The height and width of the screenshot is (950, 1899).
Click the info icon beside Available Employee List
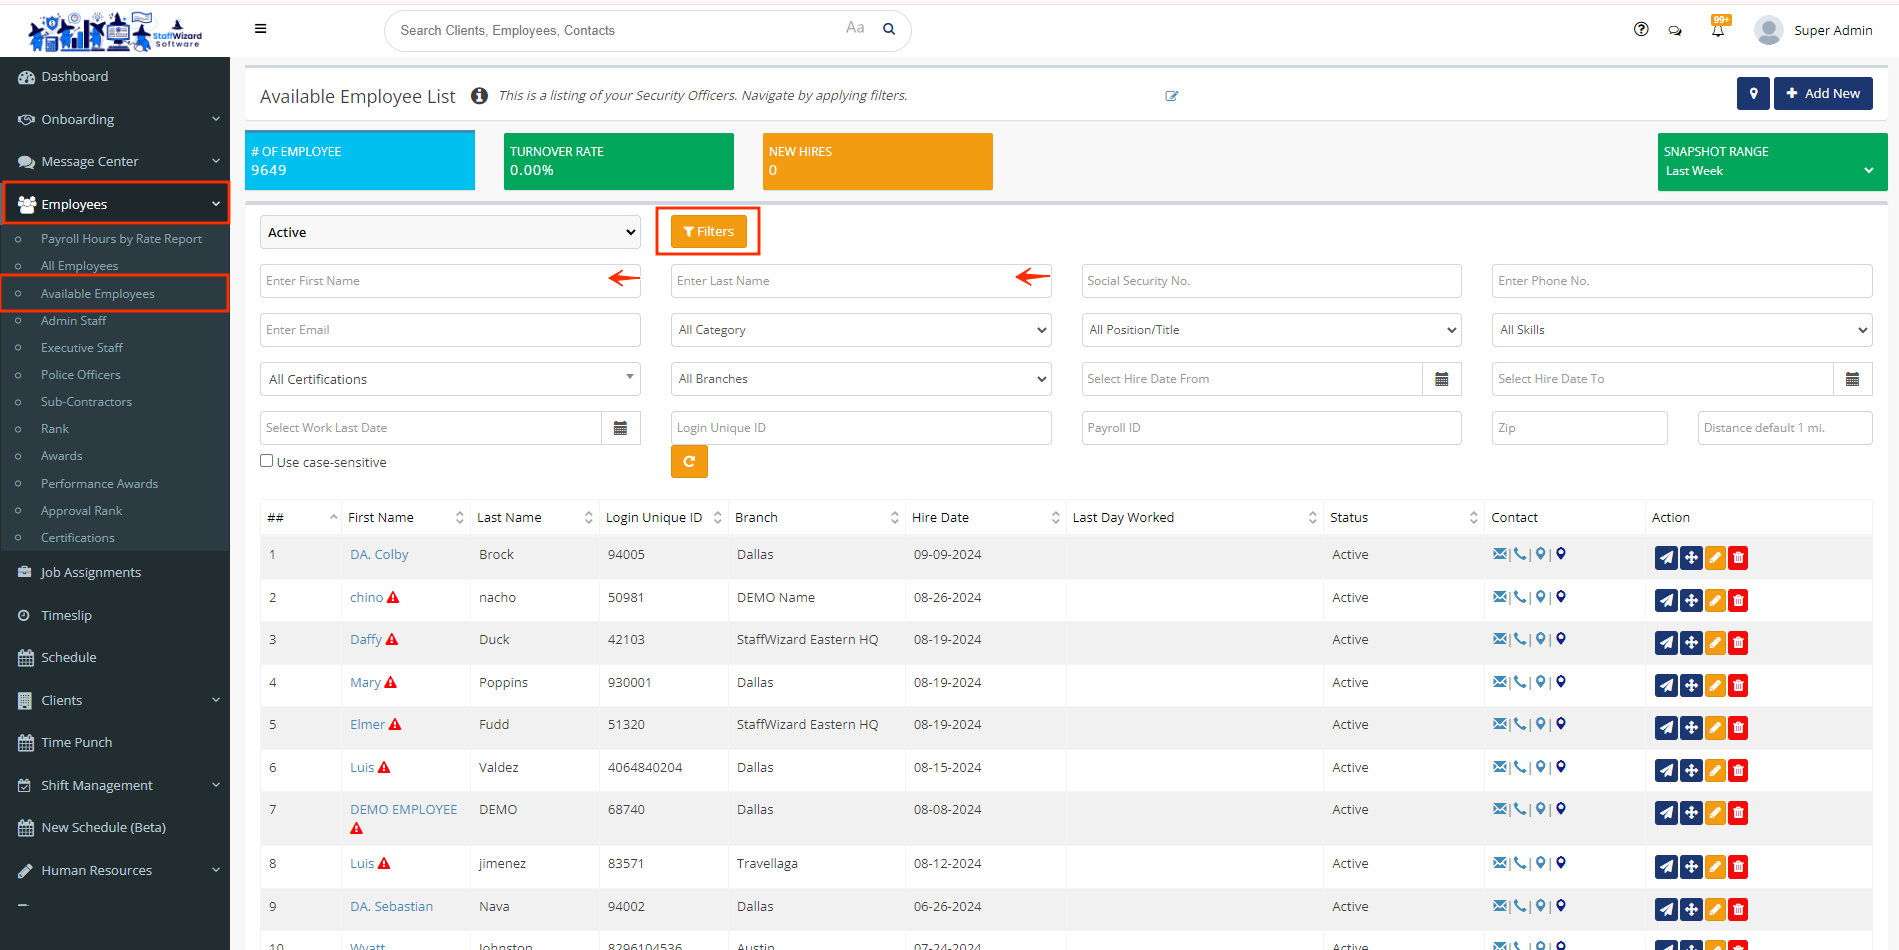(479, 96)
